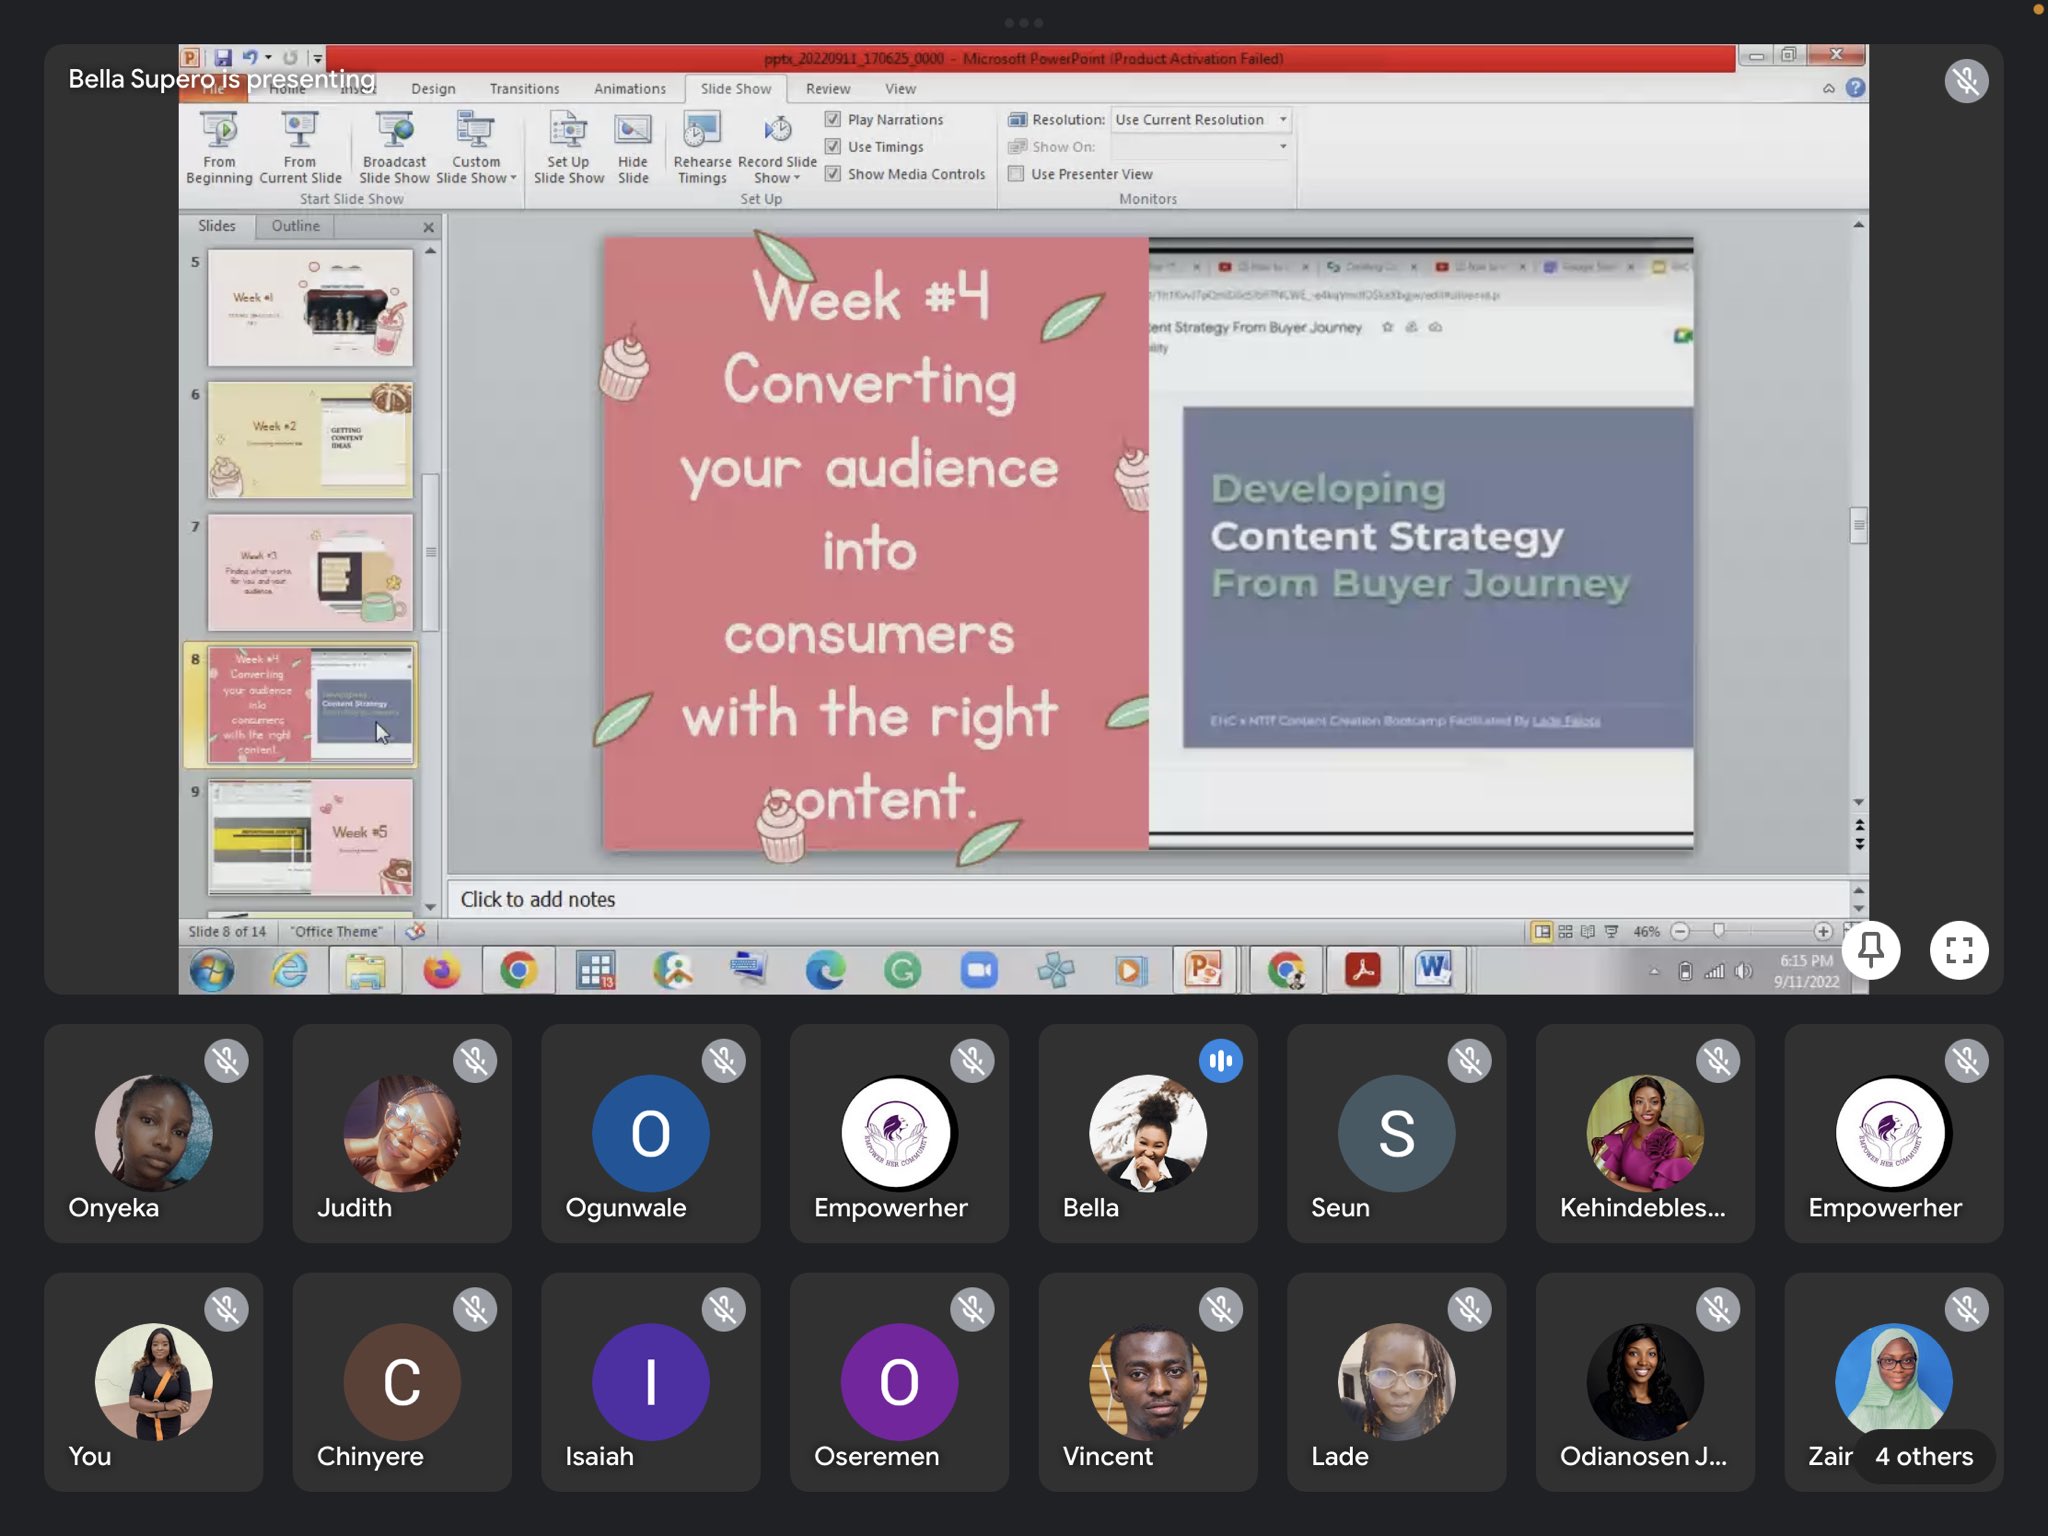The height and width of the screenshot is (1536, 2048).
Task: Click the Hide Slide button
Action: pyautogui.click(x=633, y=148)
